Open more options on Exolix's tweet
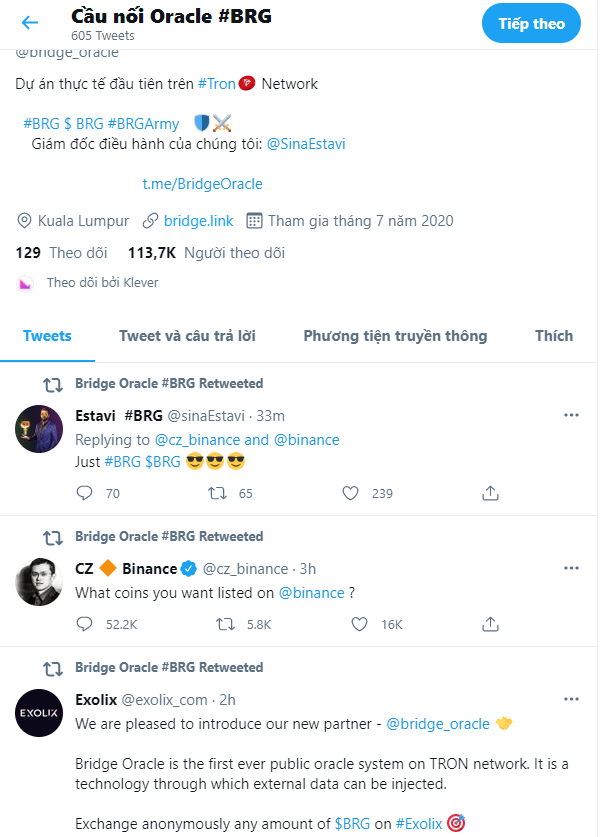616x837 pixels. click(x=571, y=699)
